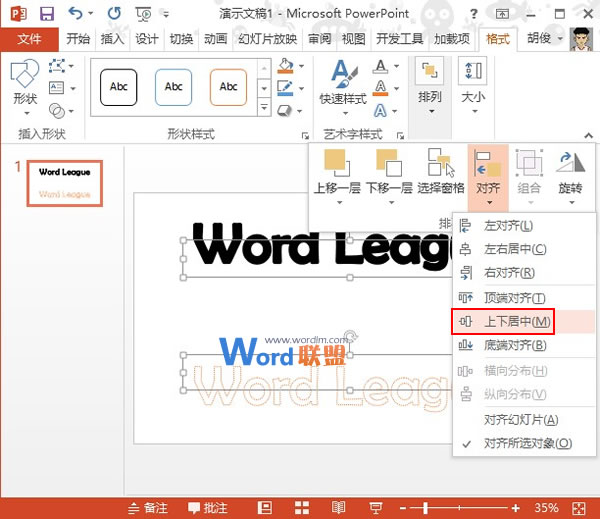Screen dimensions: 600x519
Task: Select slide 1 thumbnail
Action: pos(65,183)
